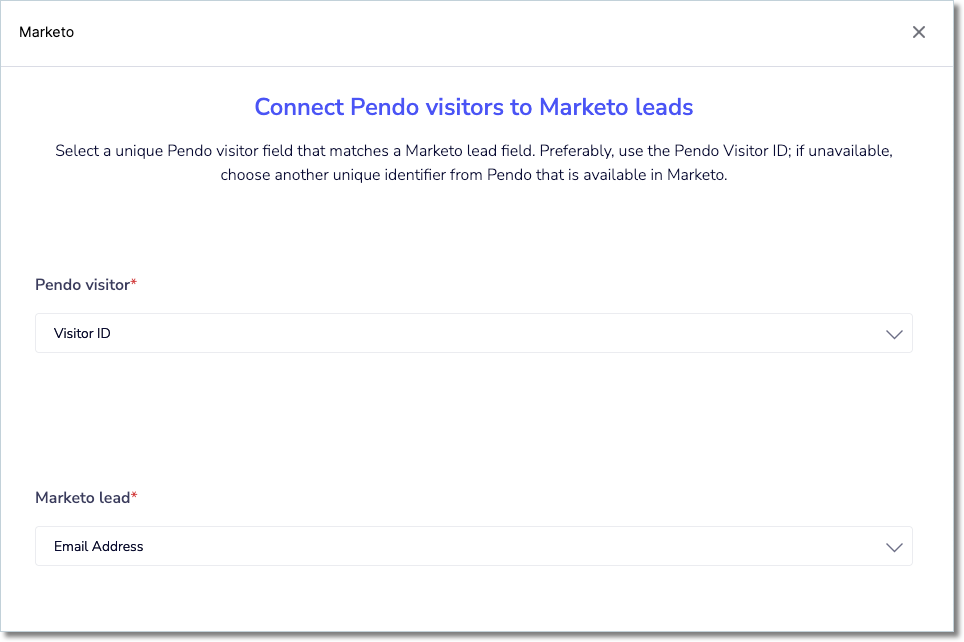This screenshot has height=642, width=964.
Task: Click the first line of instruction text
Action: tap(473, 151)
